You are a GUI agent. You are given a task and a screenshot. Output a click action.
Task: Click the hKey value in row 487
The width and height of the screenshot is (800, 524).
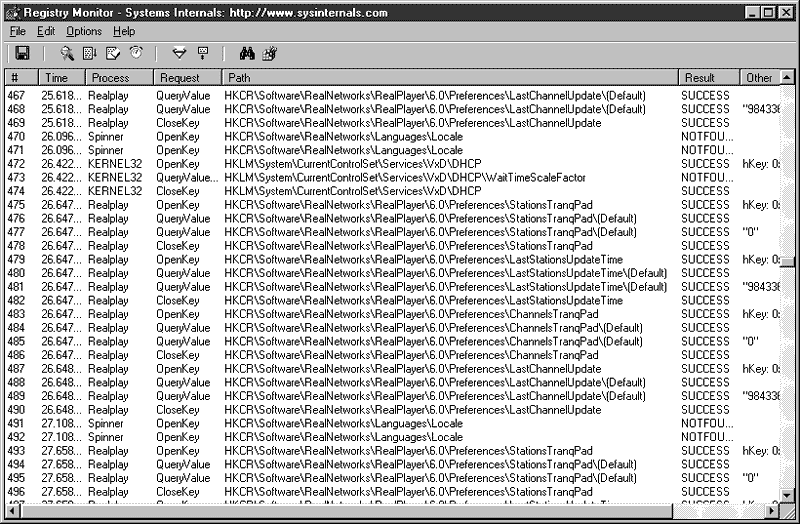coord(761,369)
